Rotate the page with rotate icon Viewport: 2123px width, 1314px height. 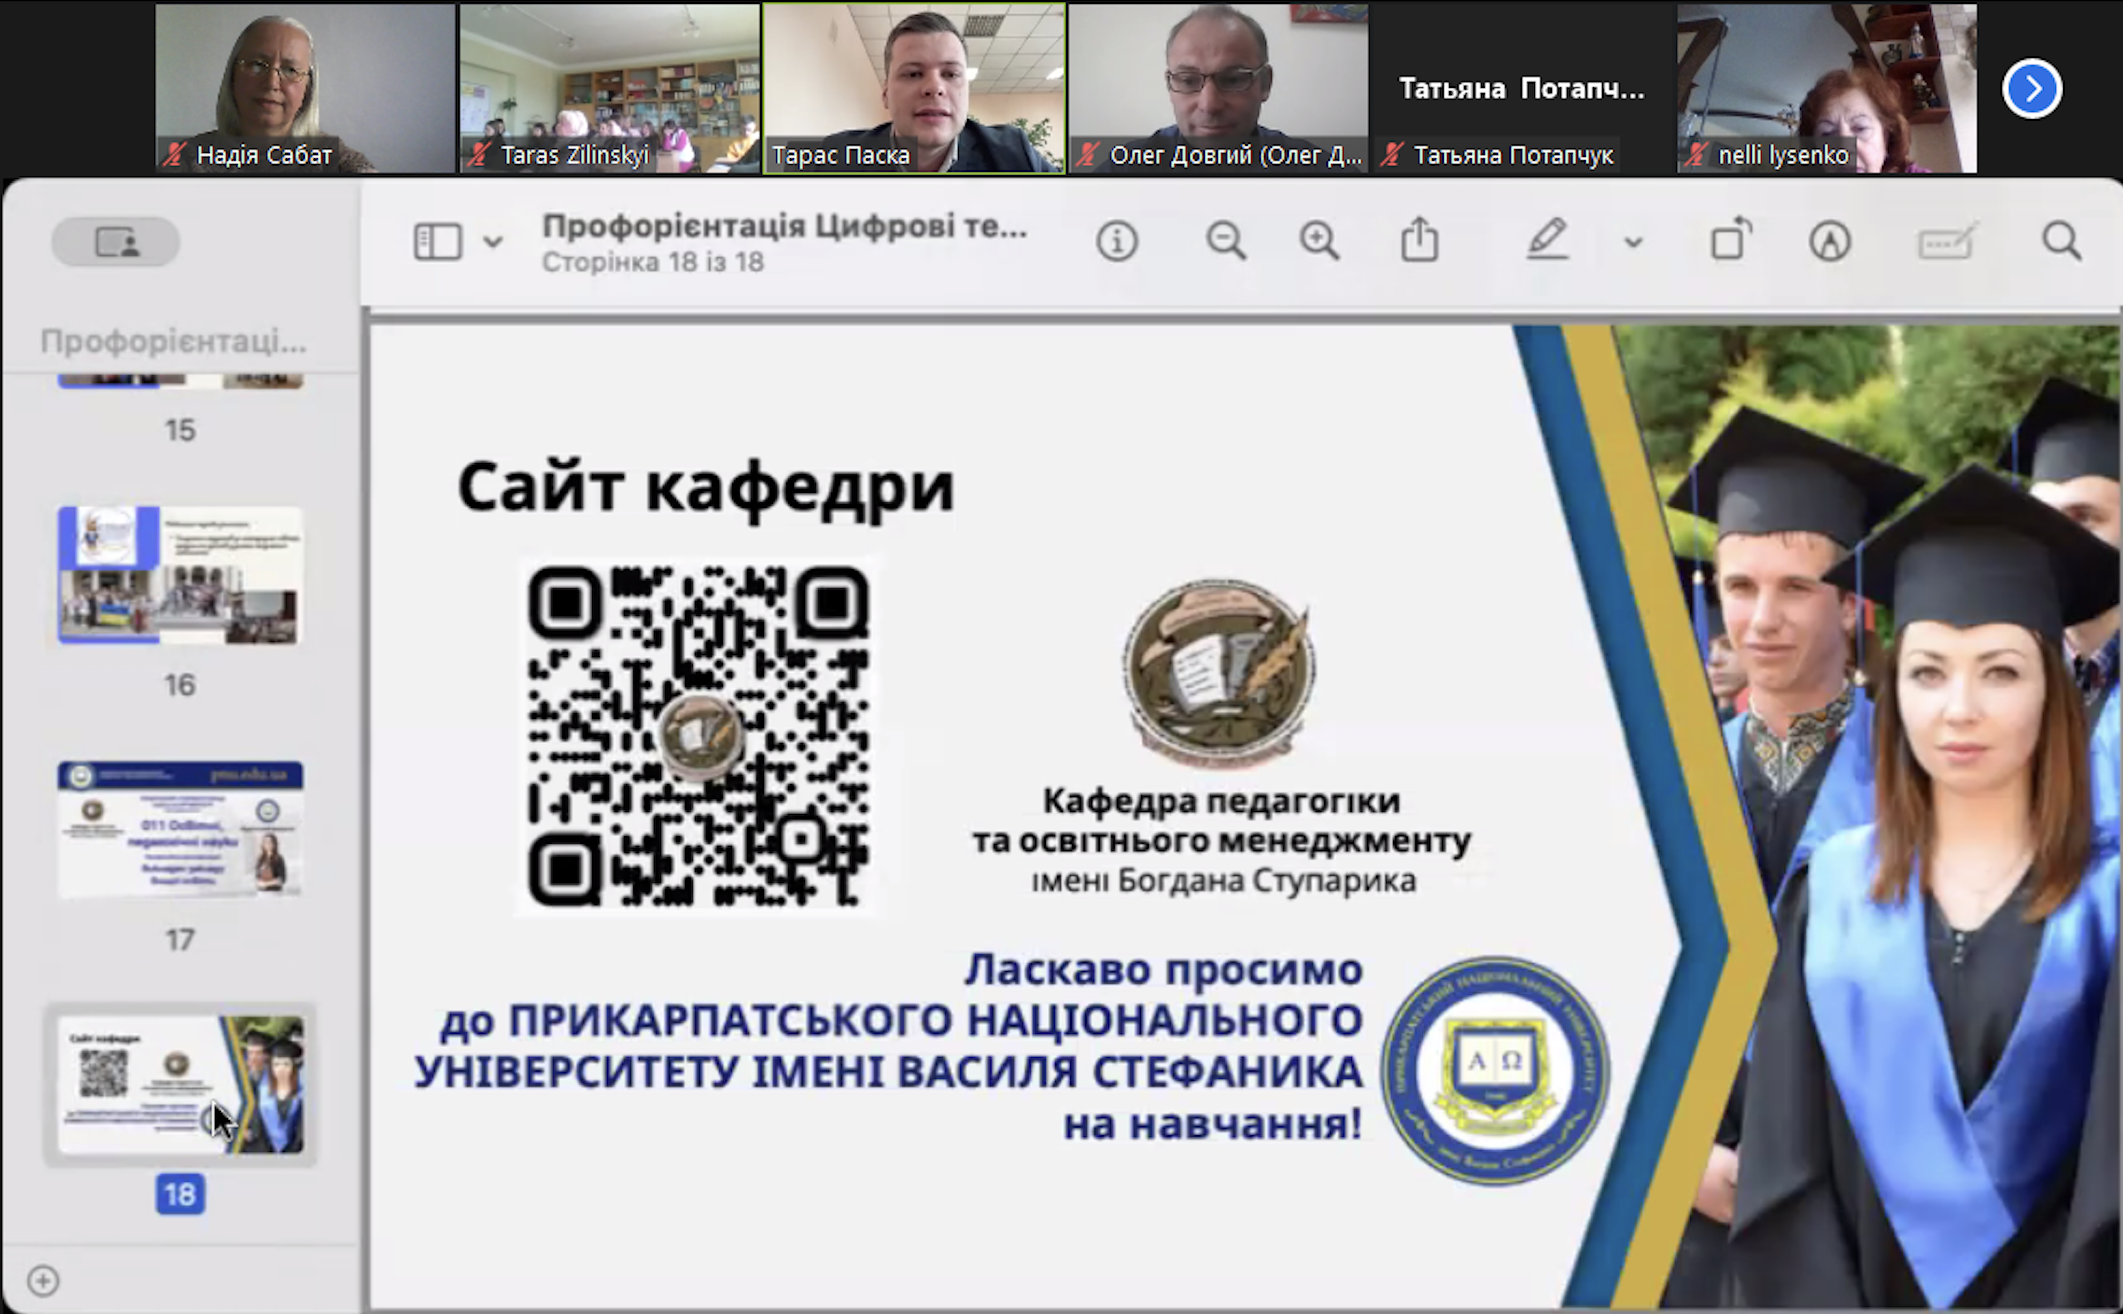click(x=1731, y=241)
